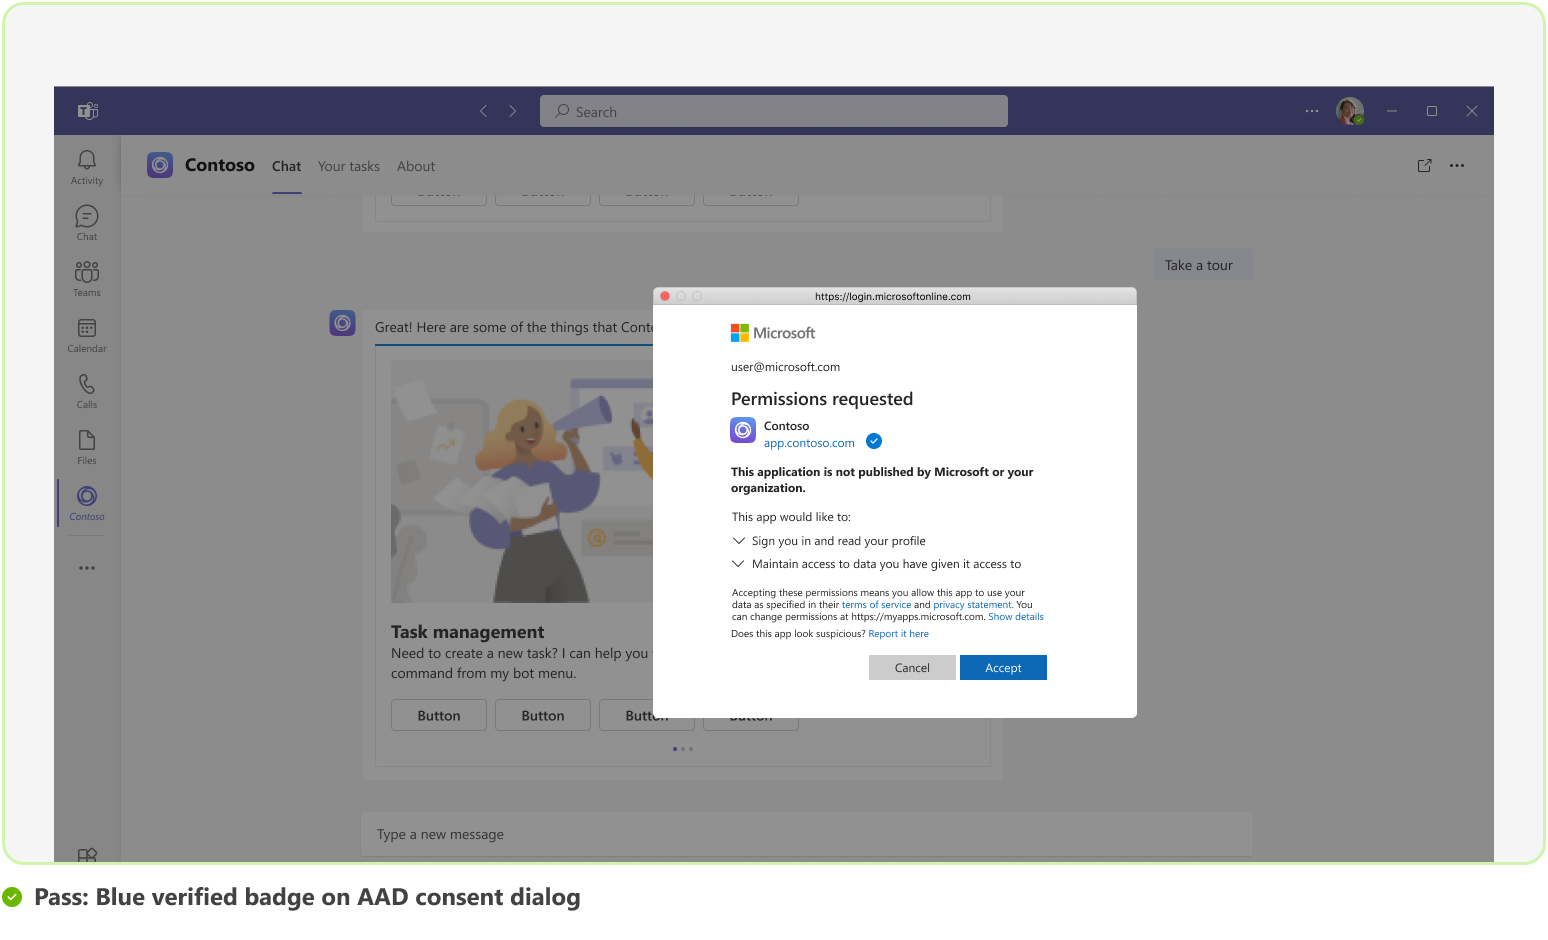Open the app.contoso.com link
The width and height of the screenshot is (1548, 940).
(x=809, y=443)
